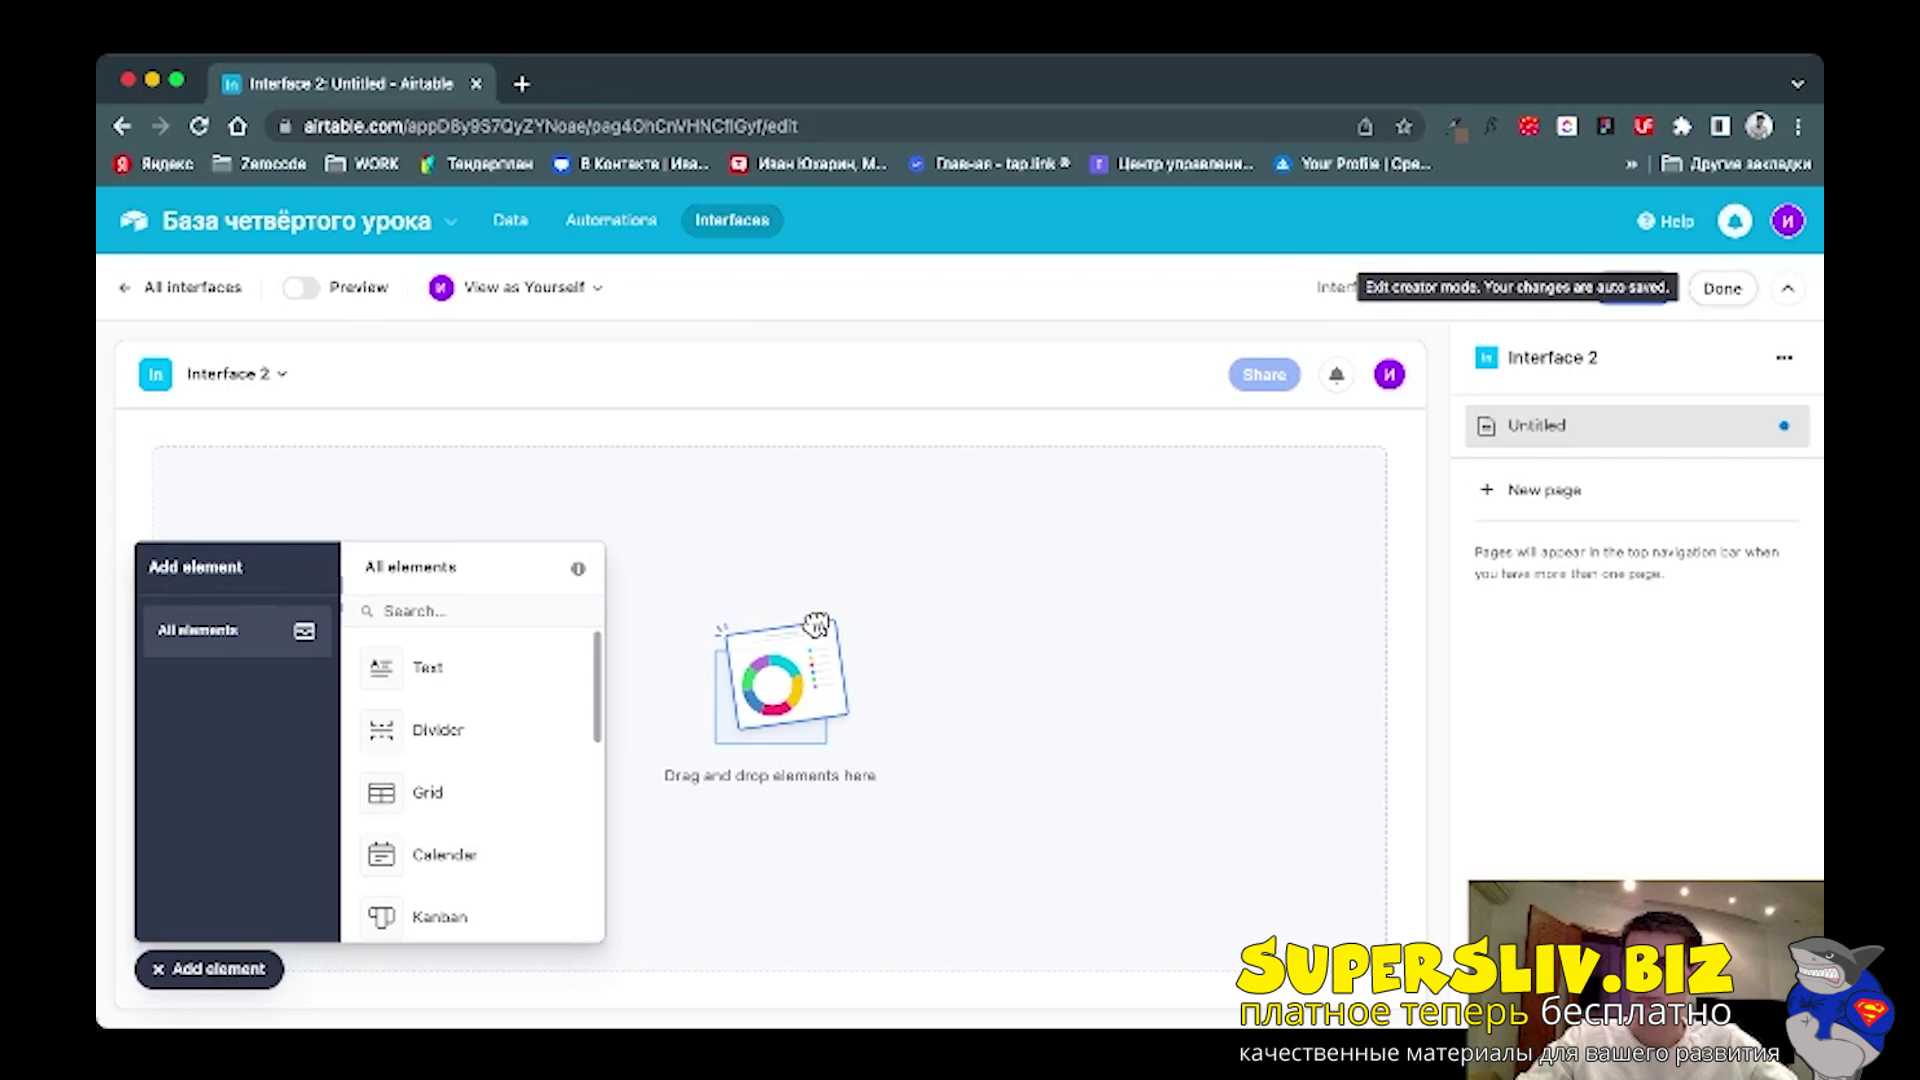This screenshot has width=1920, height=1080.
Task: Open the Automations tab
Action: point(611,220)
